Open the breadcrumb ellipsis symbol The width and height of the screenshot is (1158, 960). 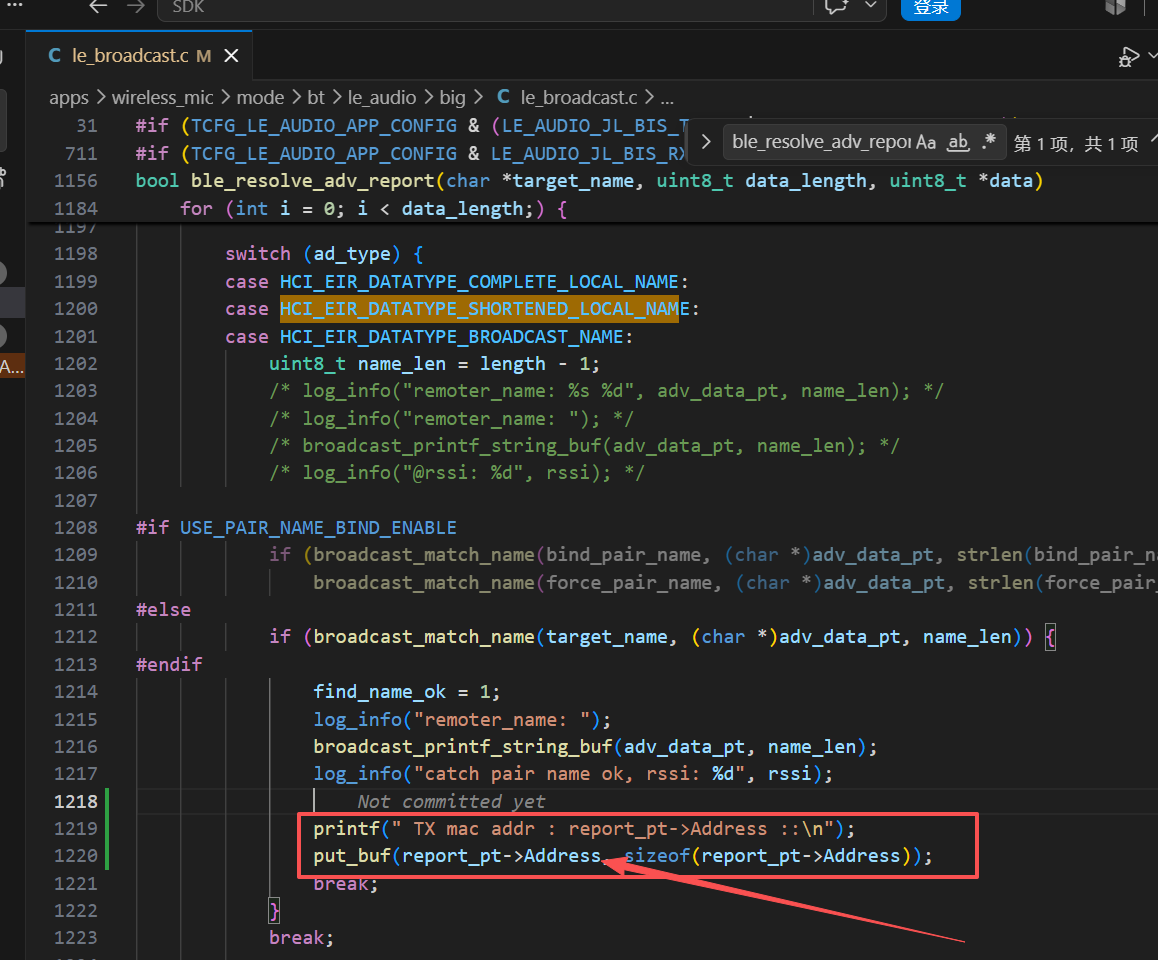pos(667,99)
